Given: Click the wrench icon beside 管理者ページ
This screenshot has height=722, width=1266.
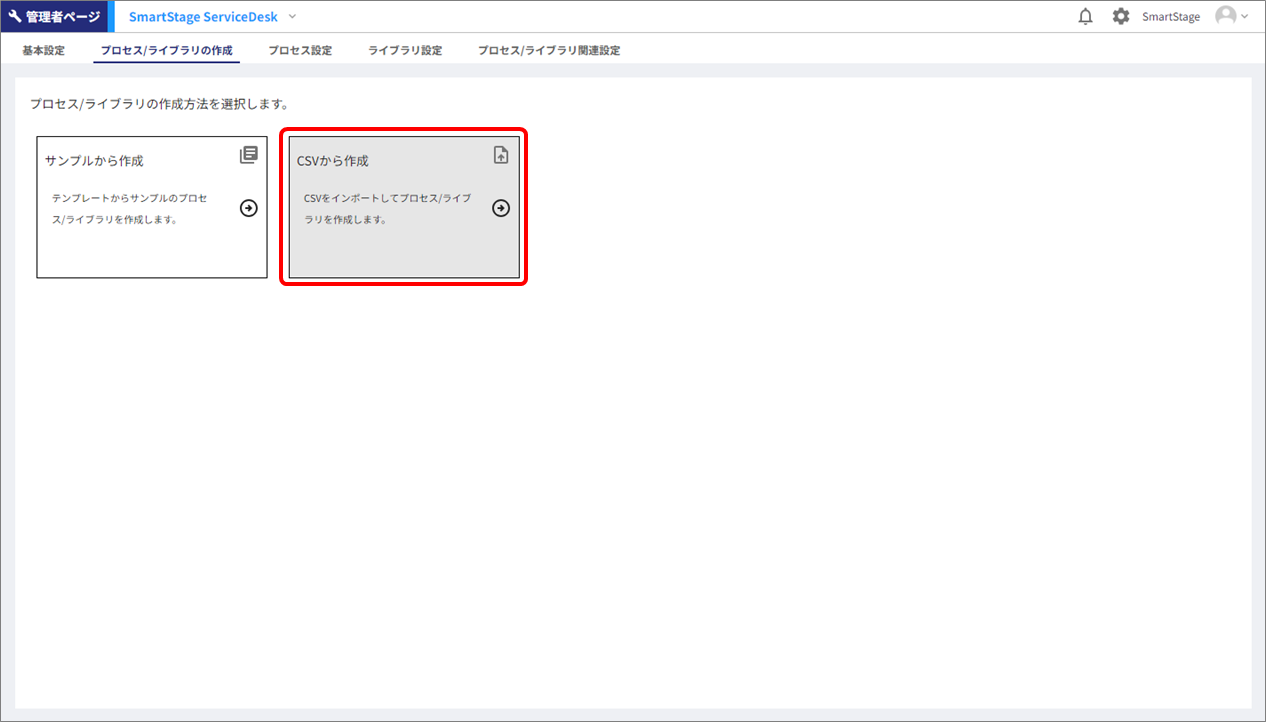Looking at the screenshot, I should [x=15, y=17].
